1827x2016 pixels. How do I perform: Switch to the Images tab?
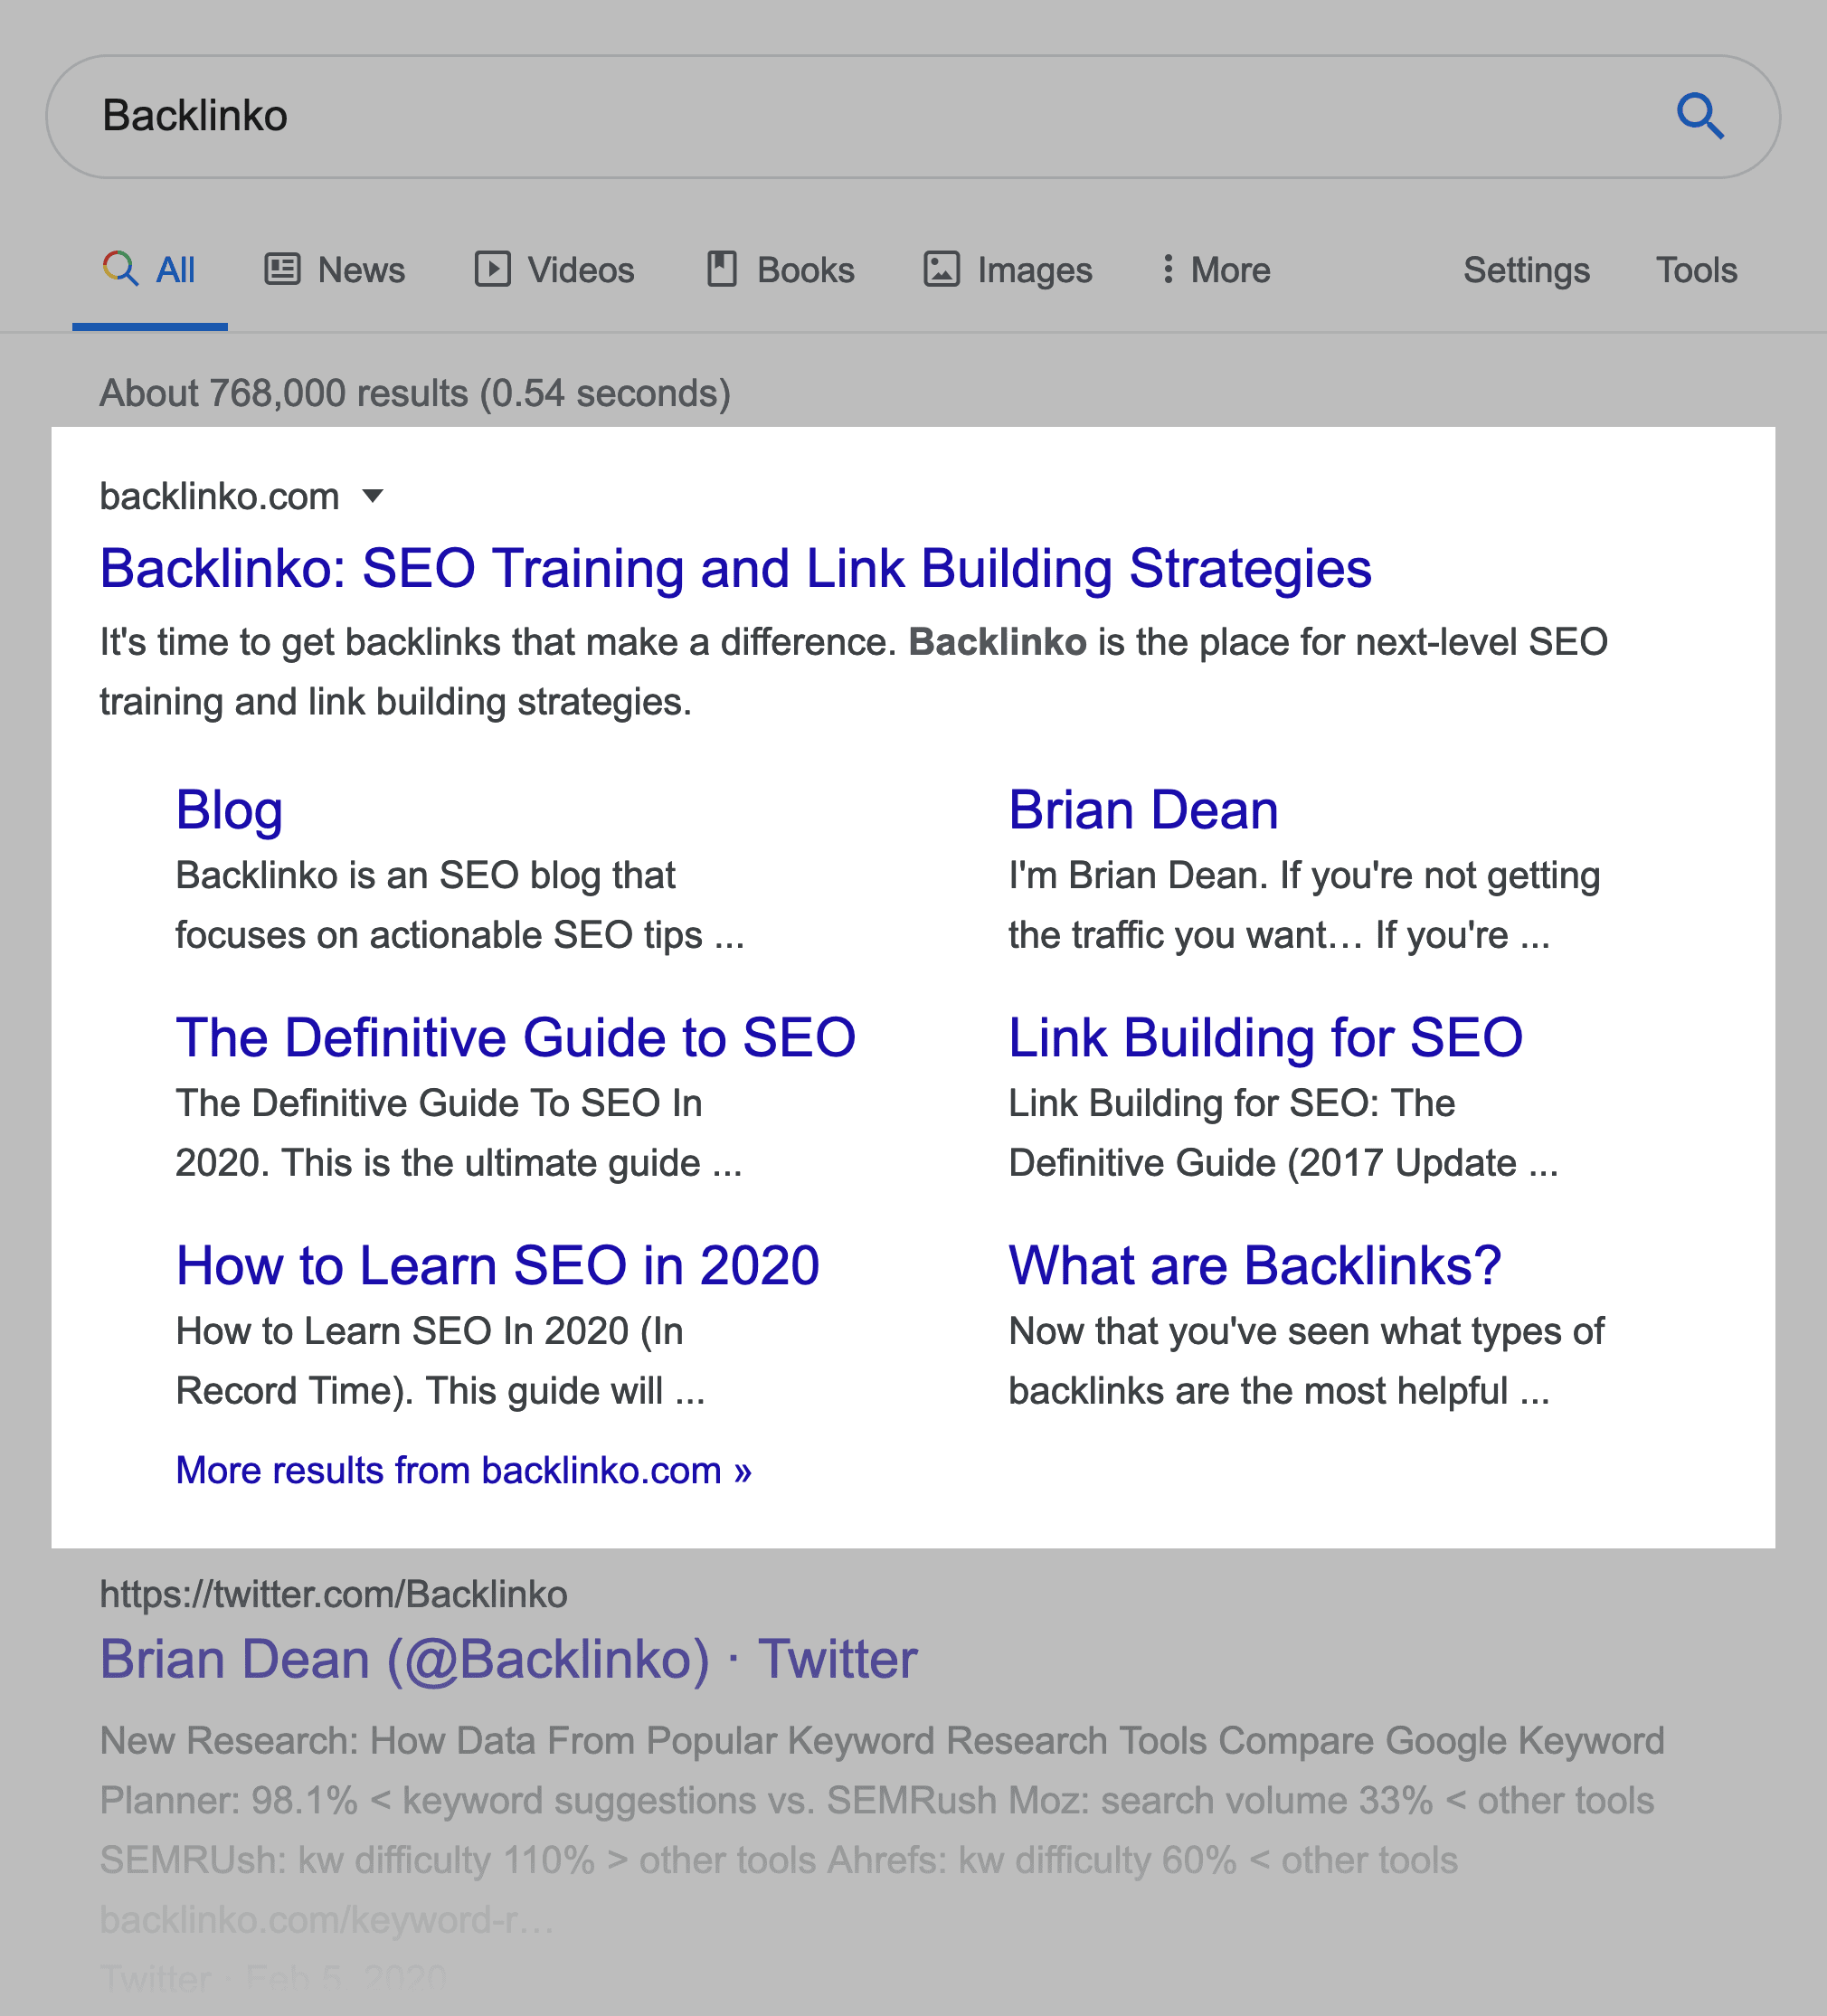click(x=1007, y=270)
